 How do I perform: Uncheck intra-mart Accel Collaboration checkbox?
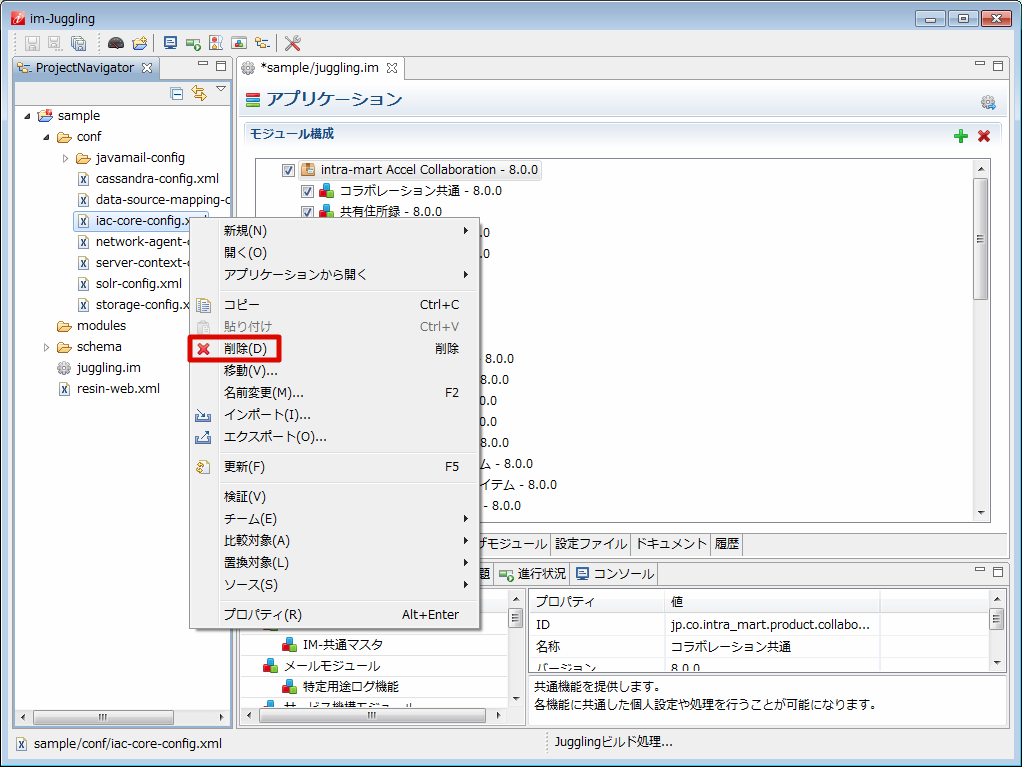click(288, 170)
